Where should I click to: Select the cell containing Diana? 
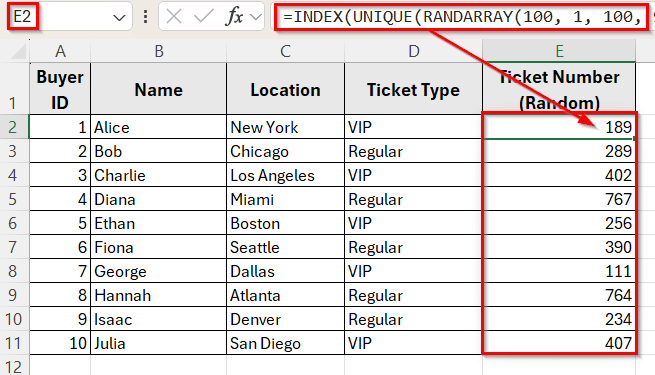[159, 199]
